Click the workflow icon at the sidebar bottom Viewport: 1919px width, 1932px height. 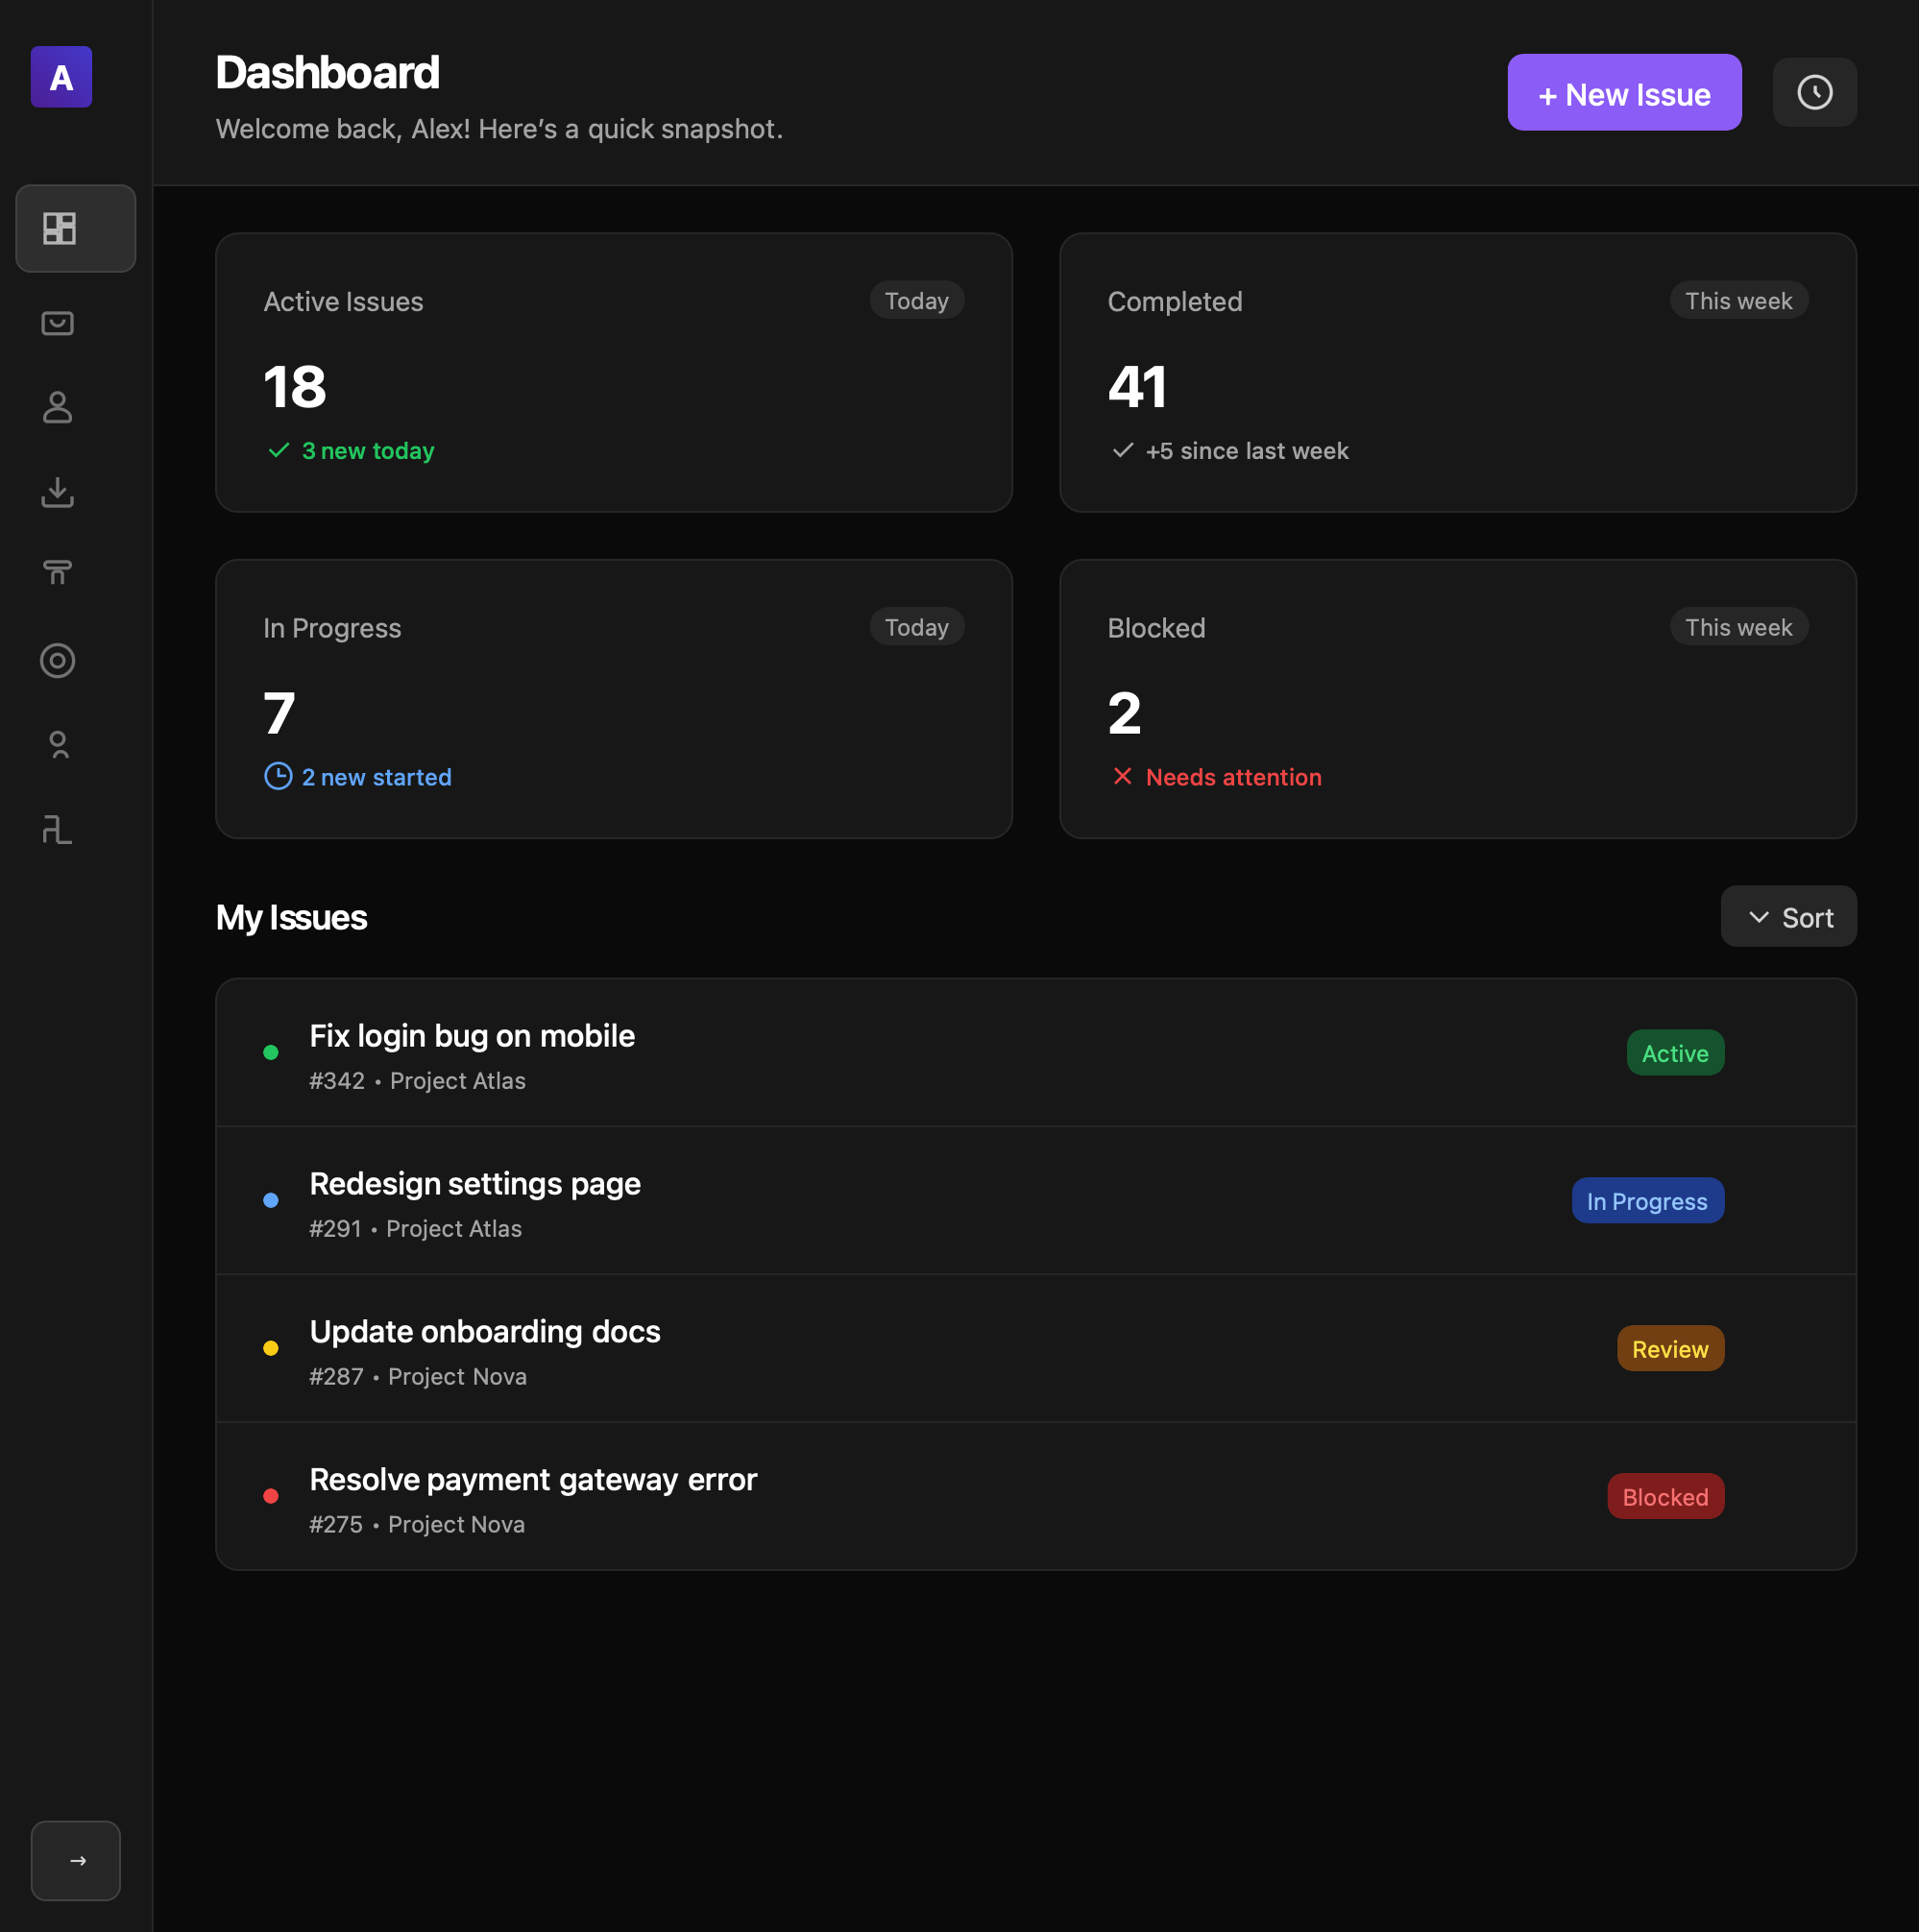point(57,829)
